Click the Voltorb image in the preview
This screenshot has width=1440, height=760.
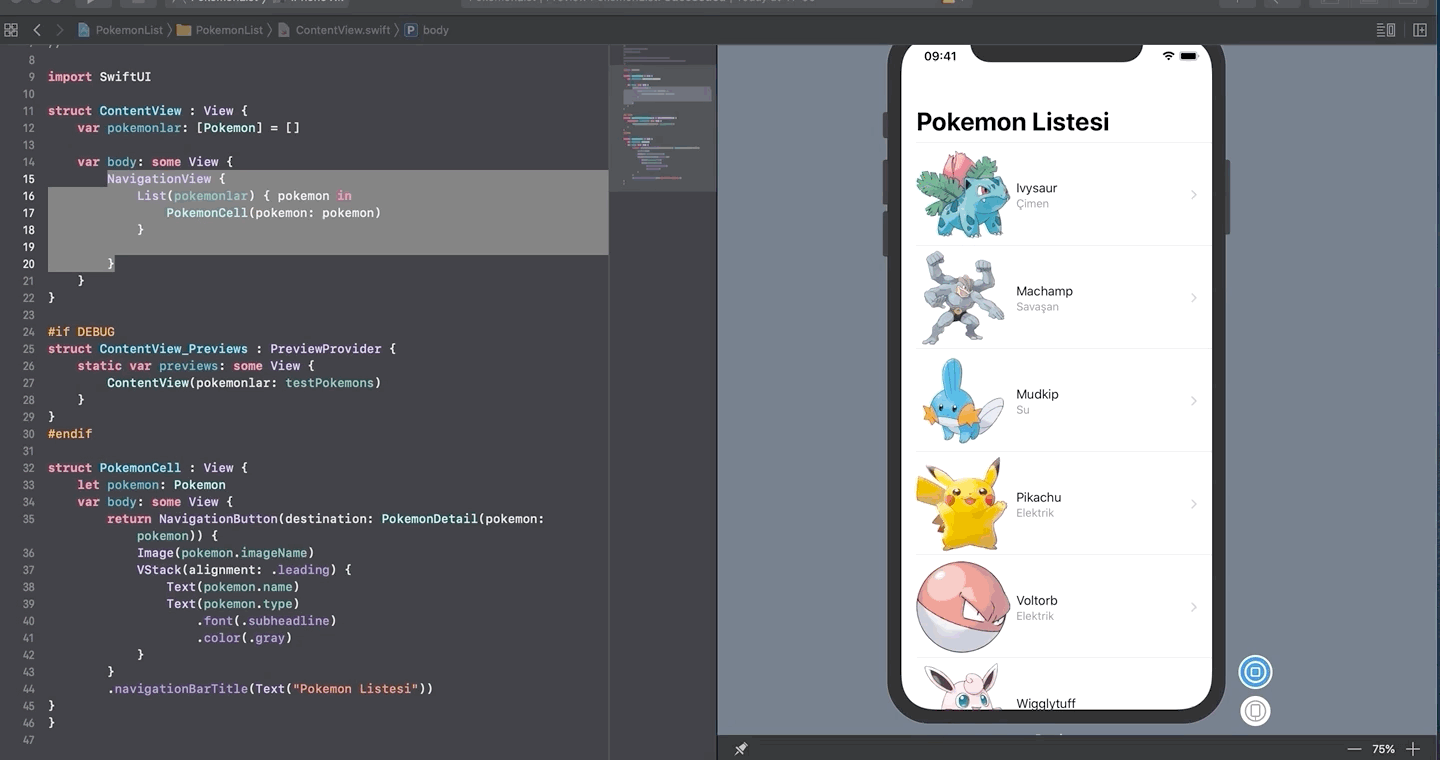point(964,607)
